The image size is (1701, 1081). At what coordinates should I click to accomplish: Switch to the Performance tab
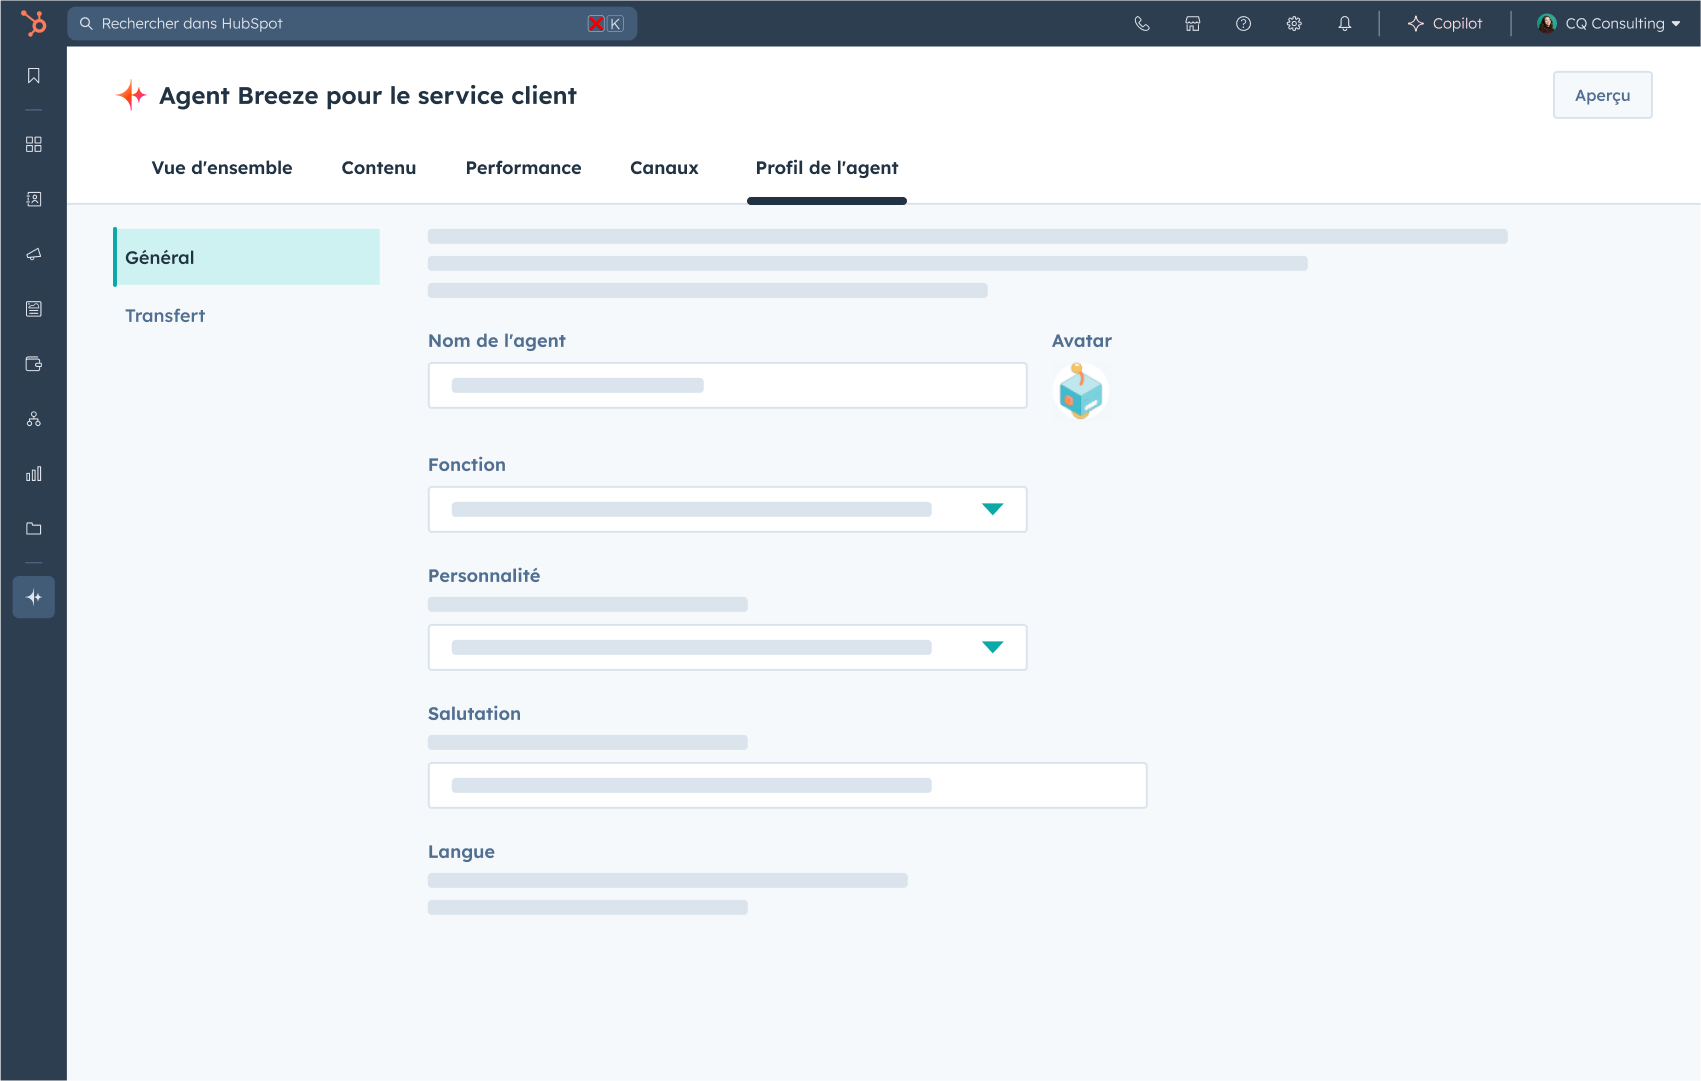[523, 168]
